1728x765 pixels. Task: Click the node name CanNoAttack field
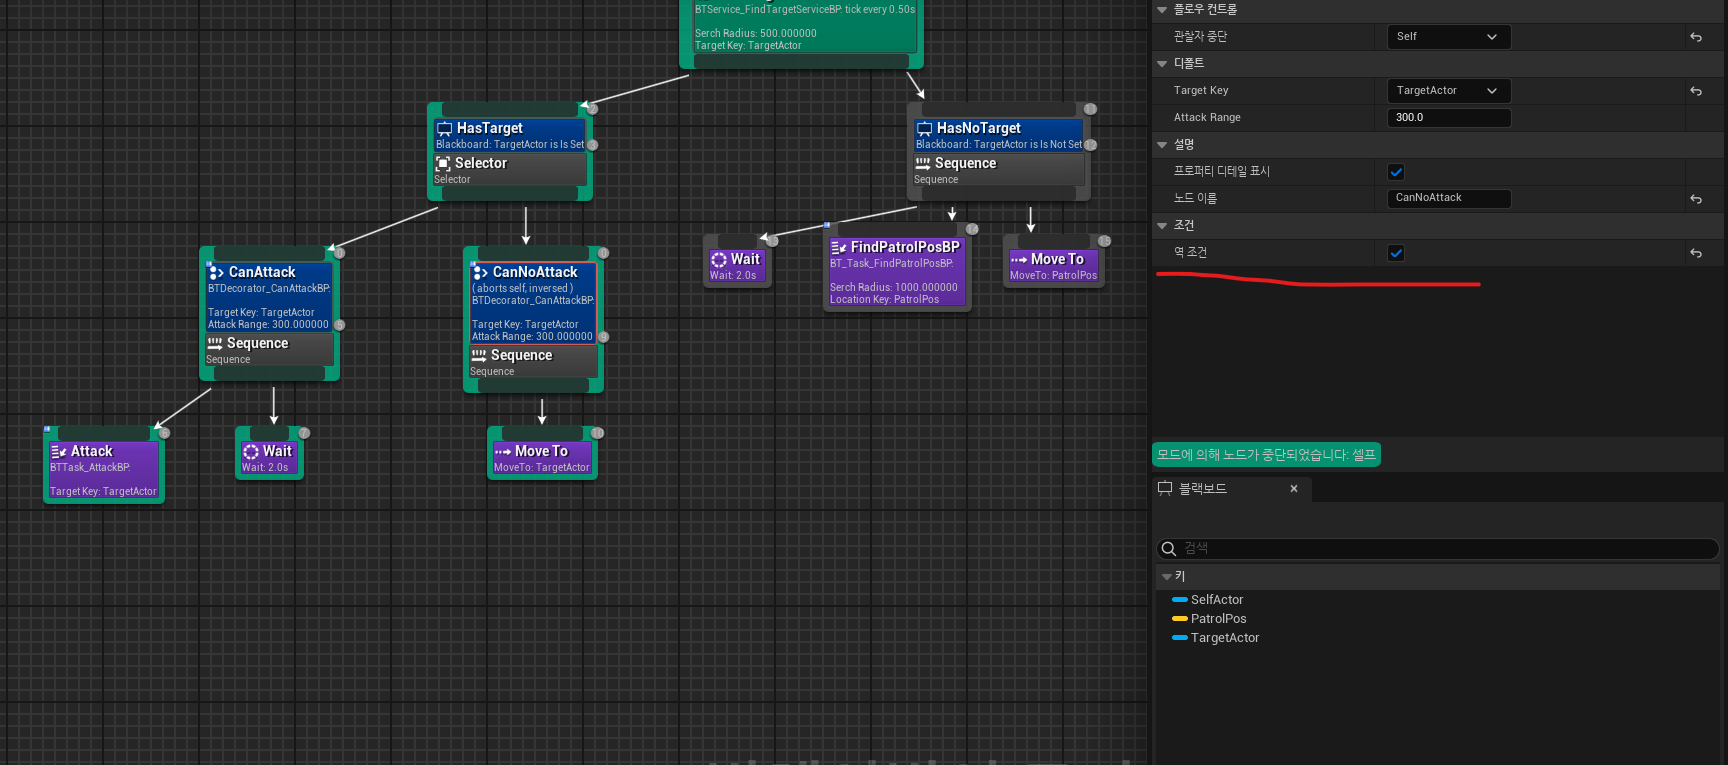pyautogui.click(x=1448, y=199)
